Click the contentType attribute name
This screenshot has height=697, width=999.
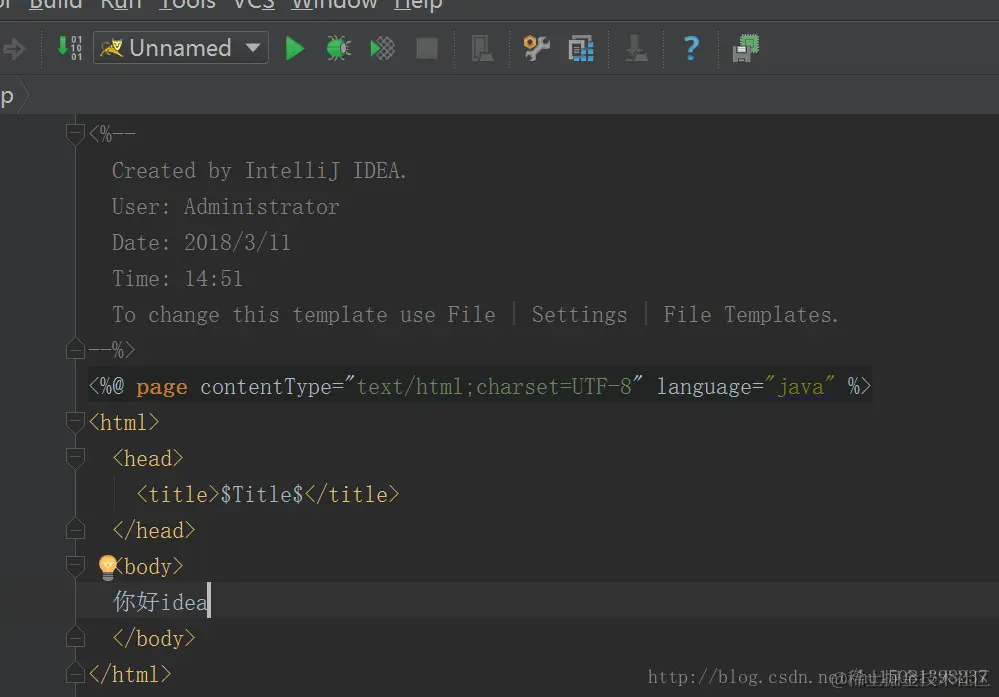pyautogui.click(x=266, y=387)
